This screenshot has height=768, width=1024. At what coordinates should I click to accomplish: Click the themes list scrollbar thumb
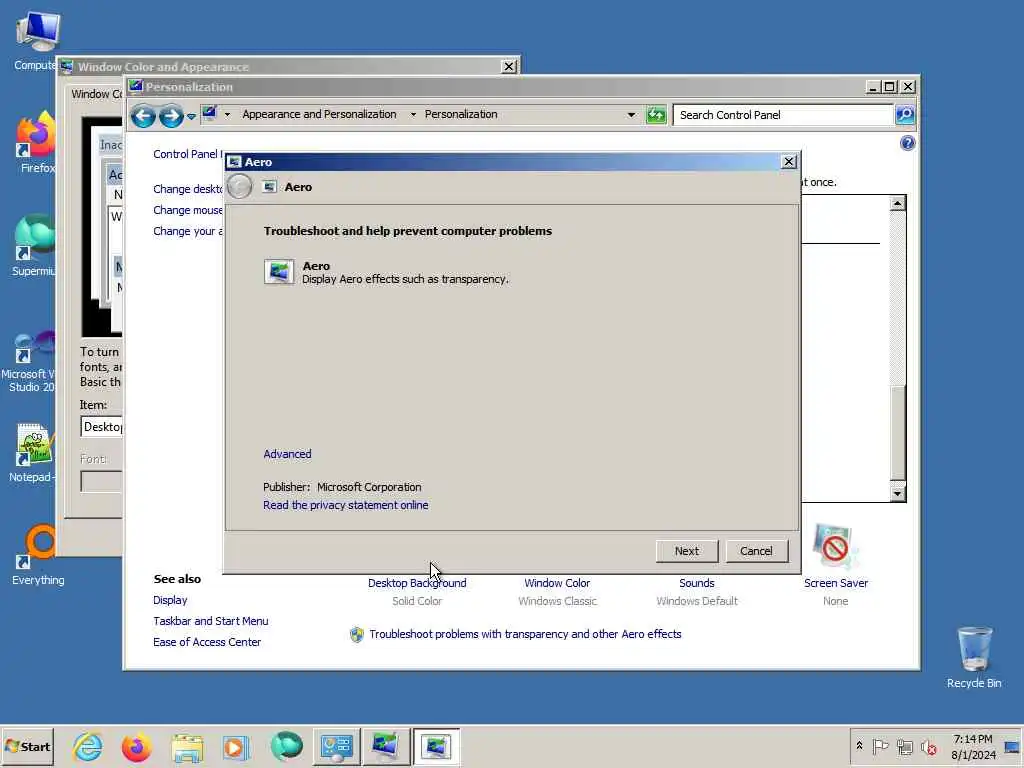coord(897,432)
